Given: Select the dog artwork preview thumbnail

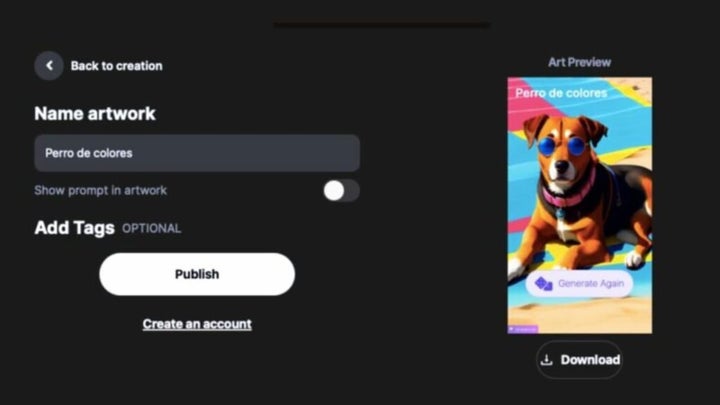Looking at the screenshot, I should pyautogui.click(x=579, y=205).
